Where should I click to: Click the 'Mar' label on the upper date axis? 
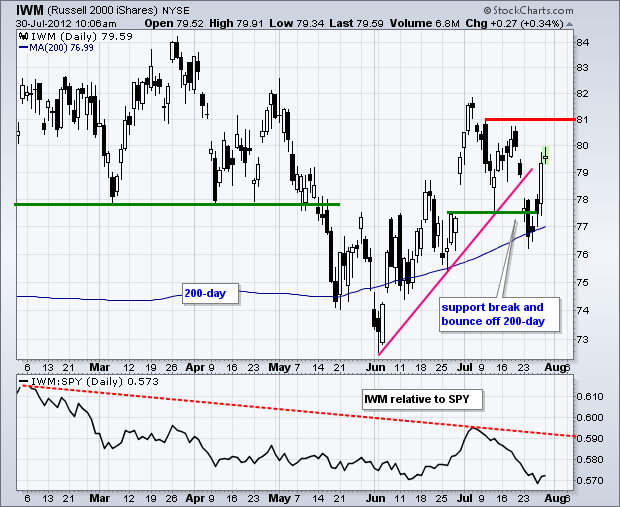[99, 367]
